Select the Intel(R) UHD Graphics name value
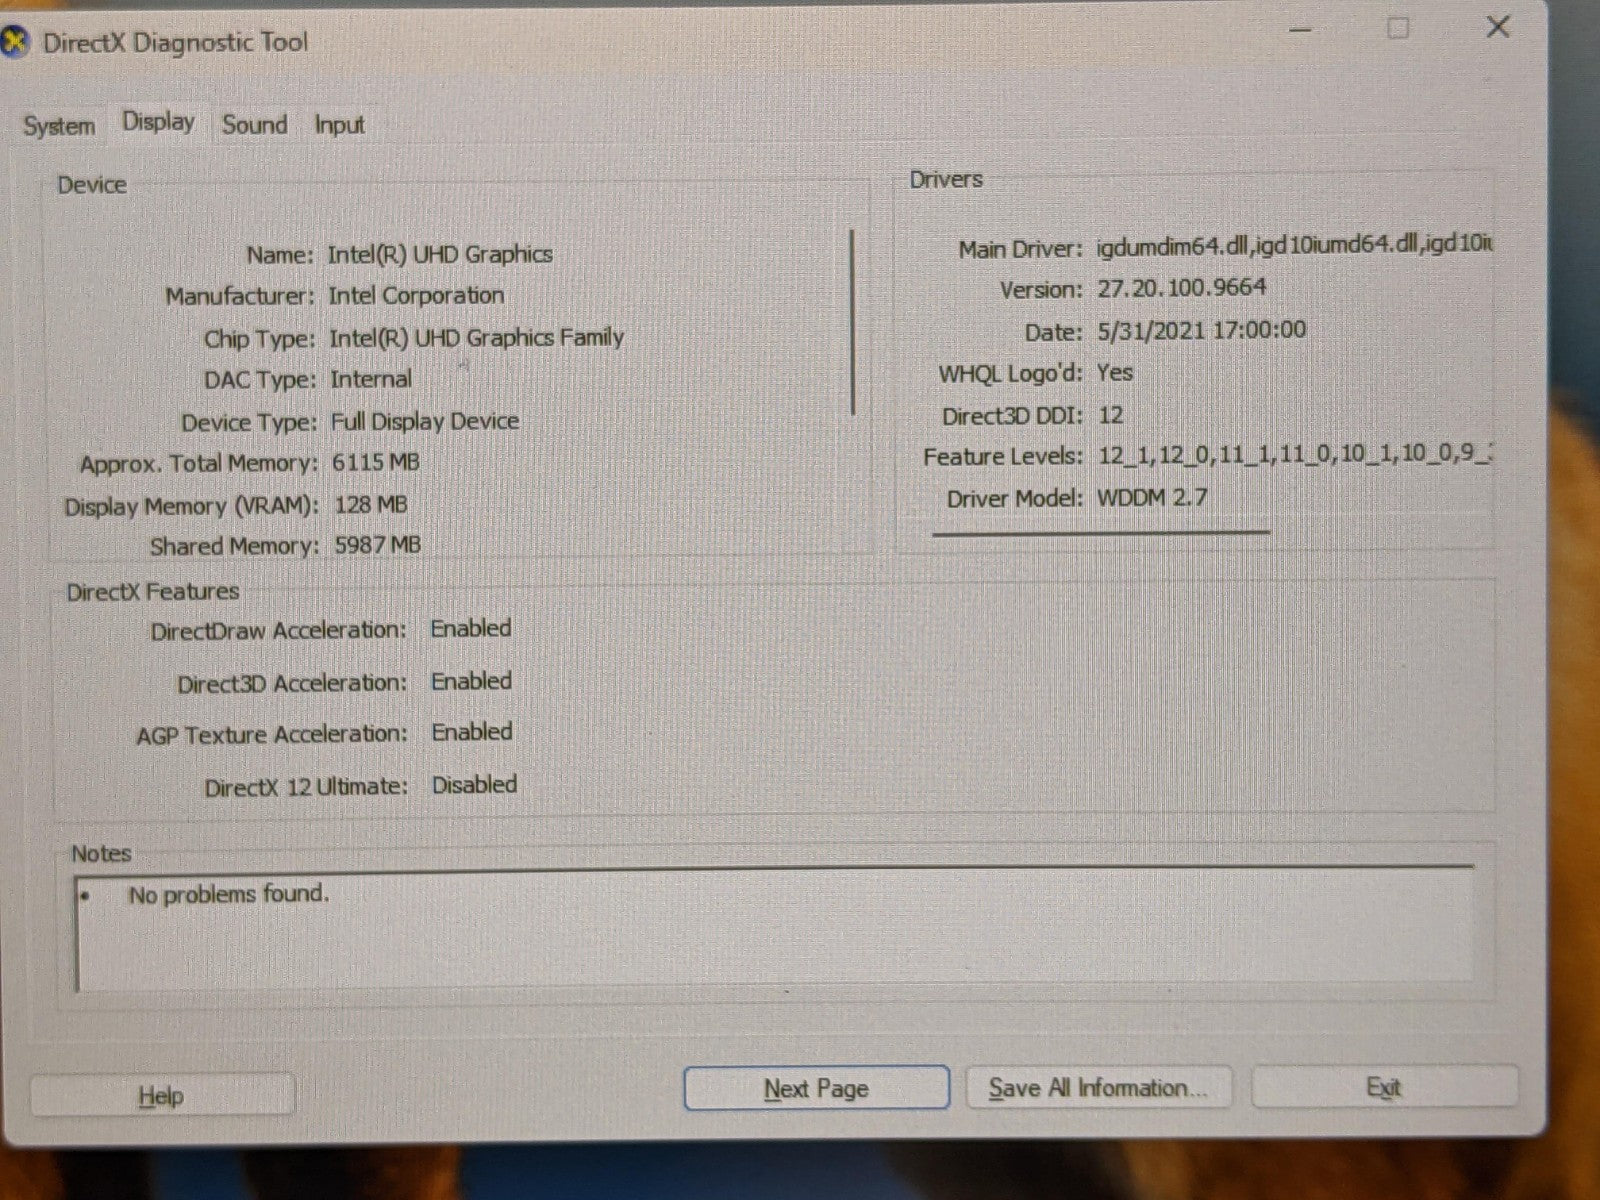This screenshot has height=1200, width=1600. click(x=440, y=254)
